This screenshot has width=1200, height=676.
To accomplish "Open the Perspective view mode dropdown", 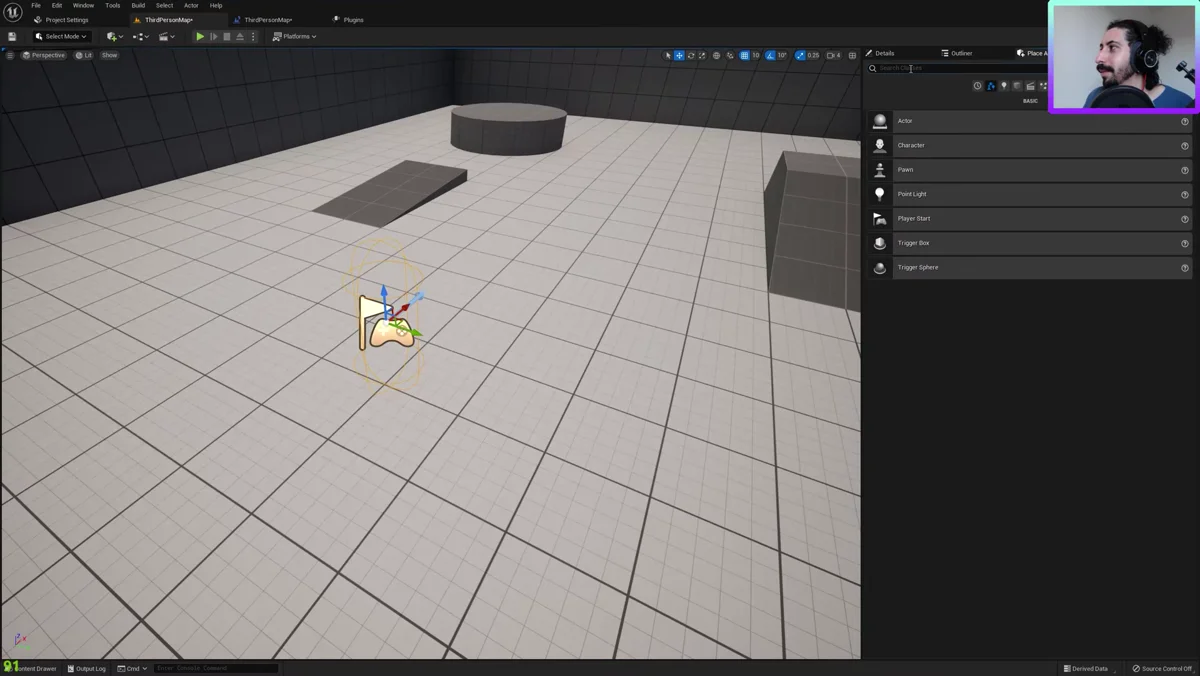I will 44,55.
